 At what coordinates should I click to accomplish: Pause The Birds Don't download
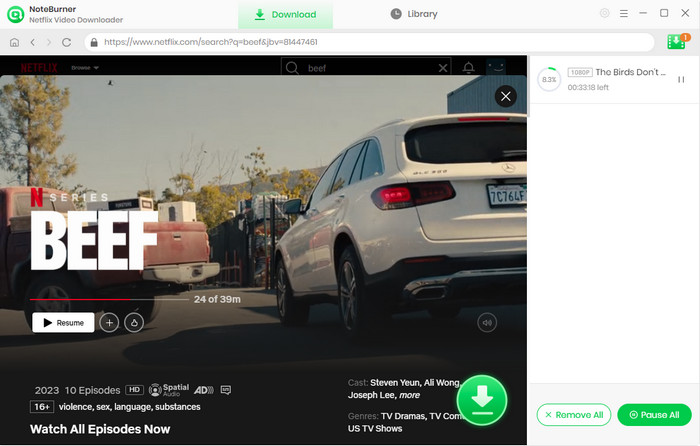681,79
